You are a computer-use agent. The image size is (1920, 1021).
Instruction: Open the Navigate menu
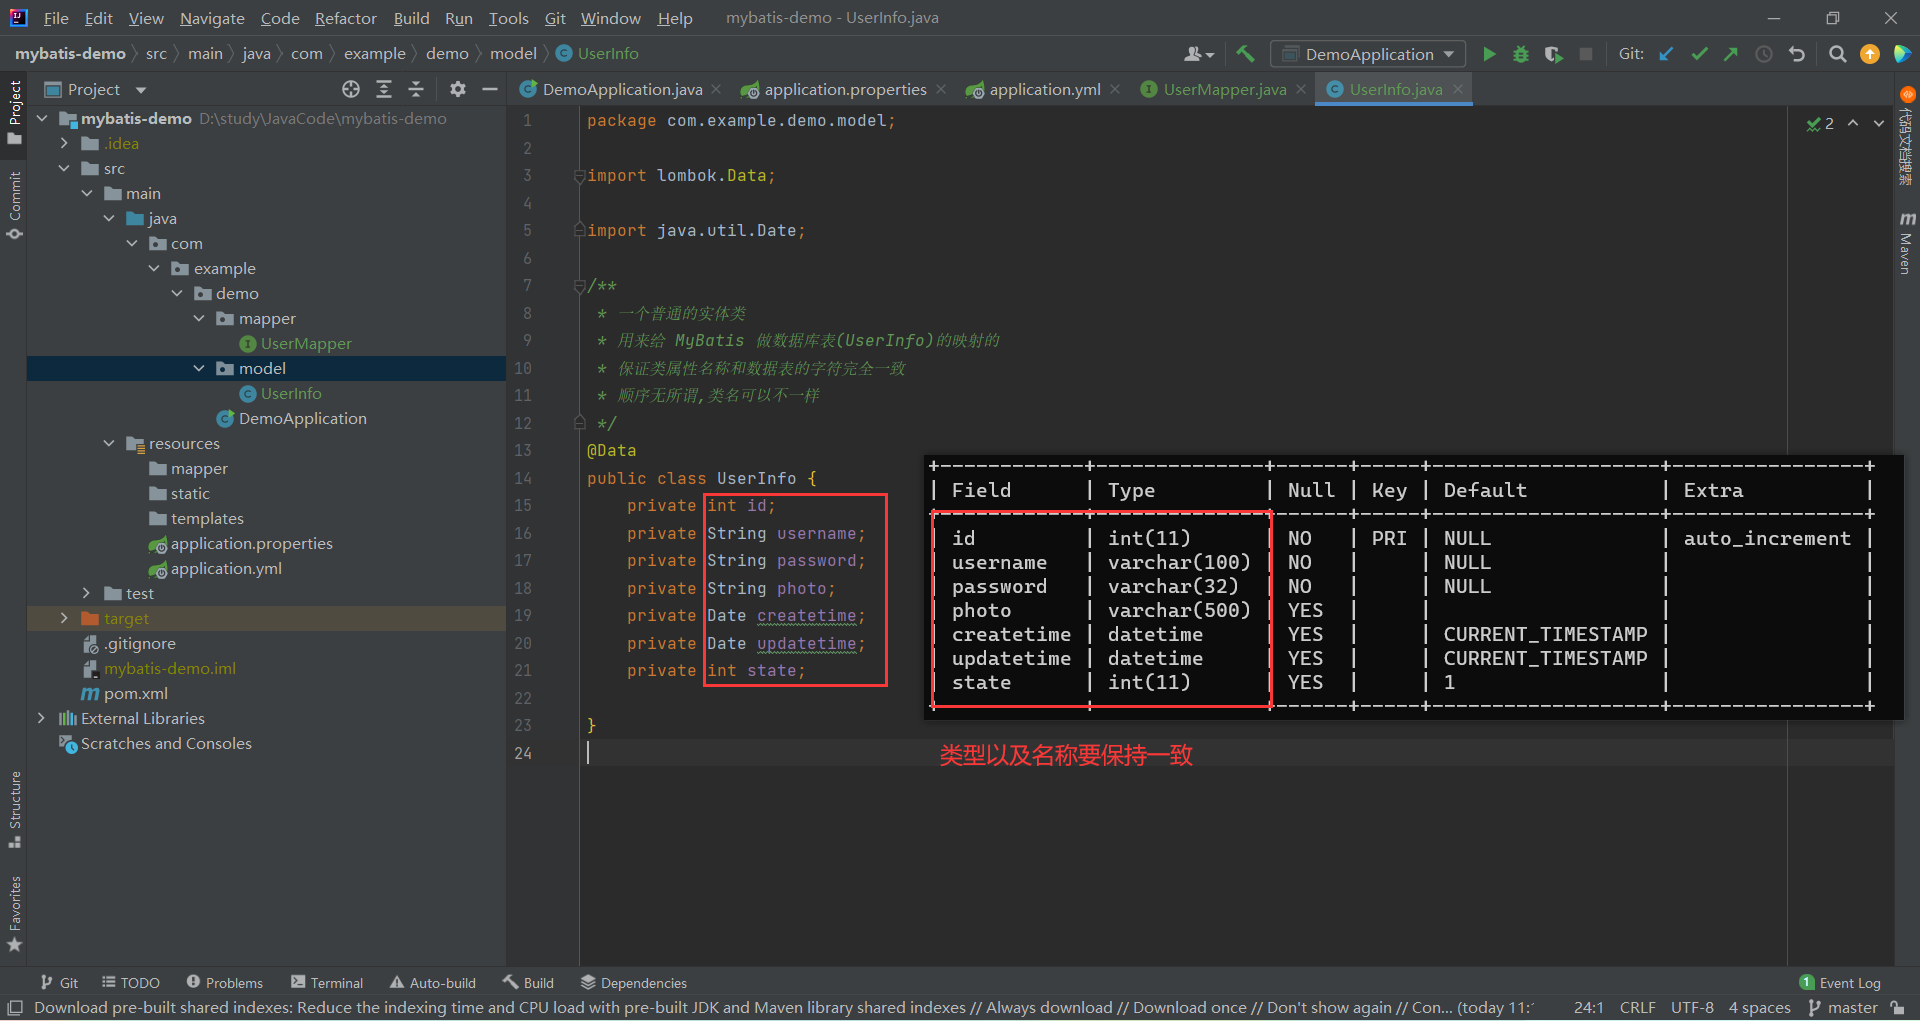(x=212, y=18)
